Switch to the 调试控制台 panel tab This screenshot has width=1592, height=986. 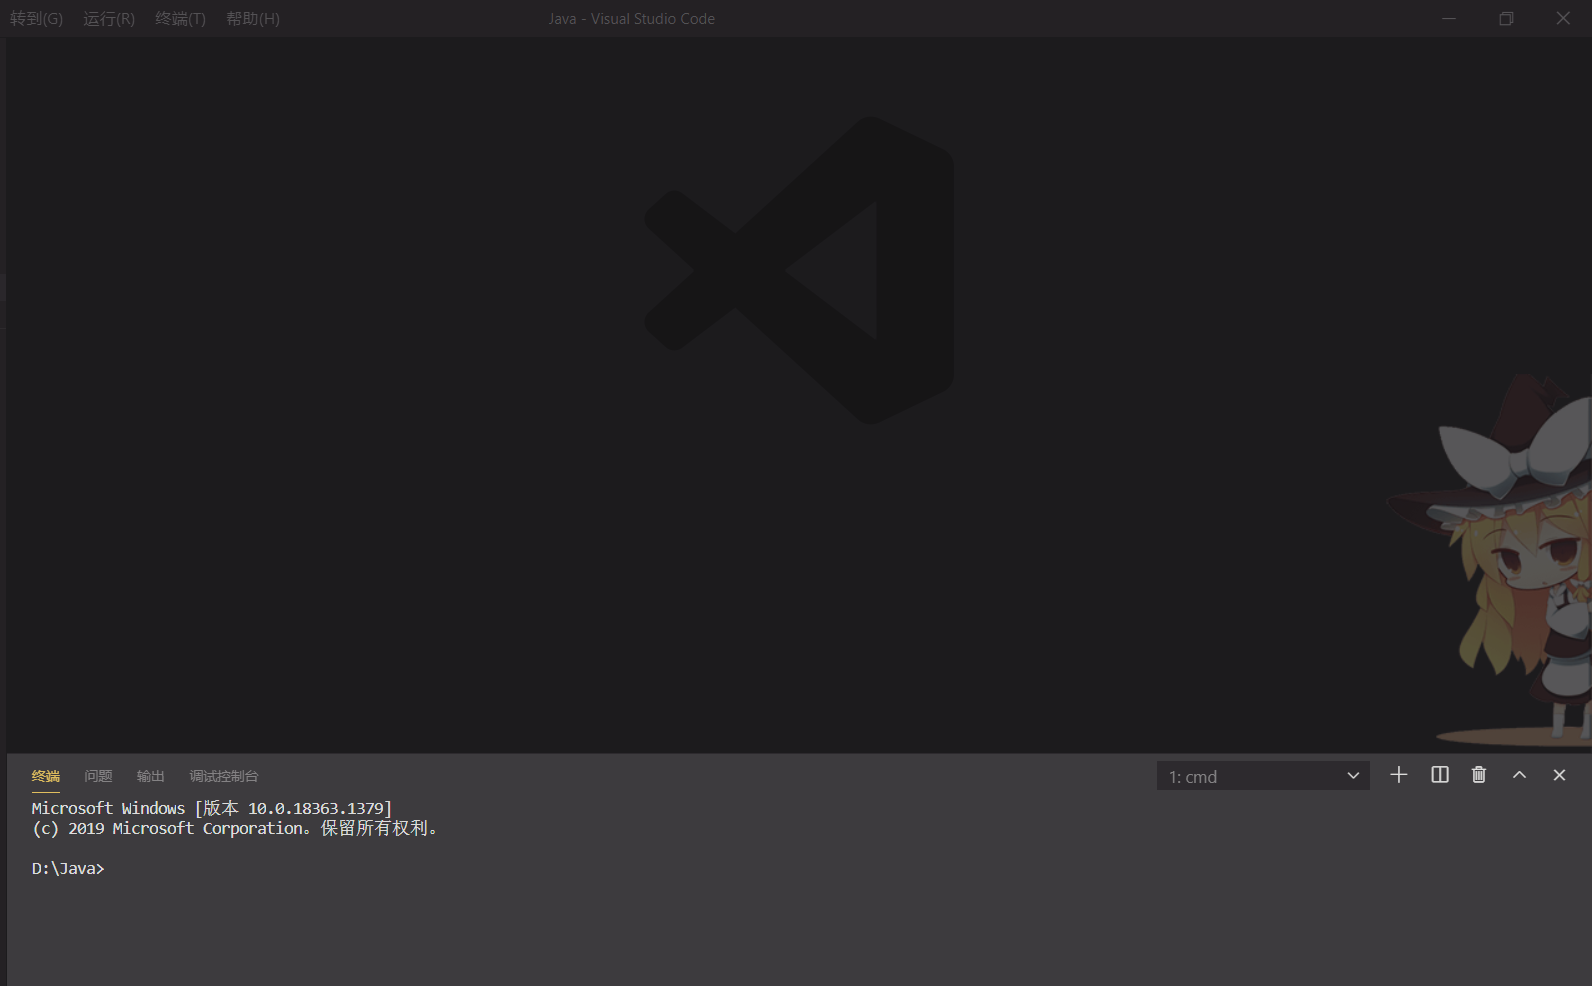point(224,776)
